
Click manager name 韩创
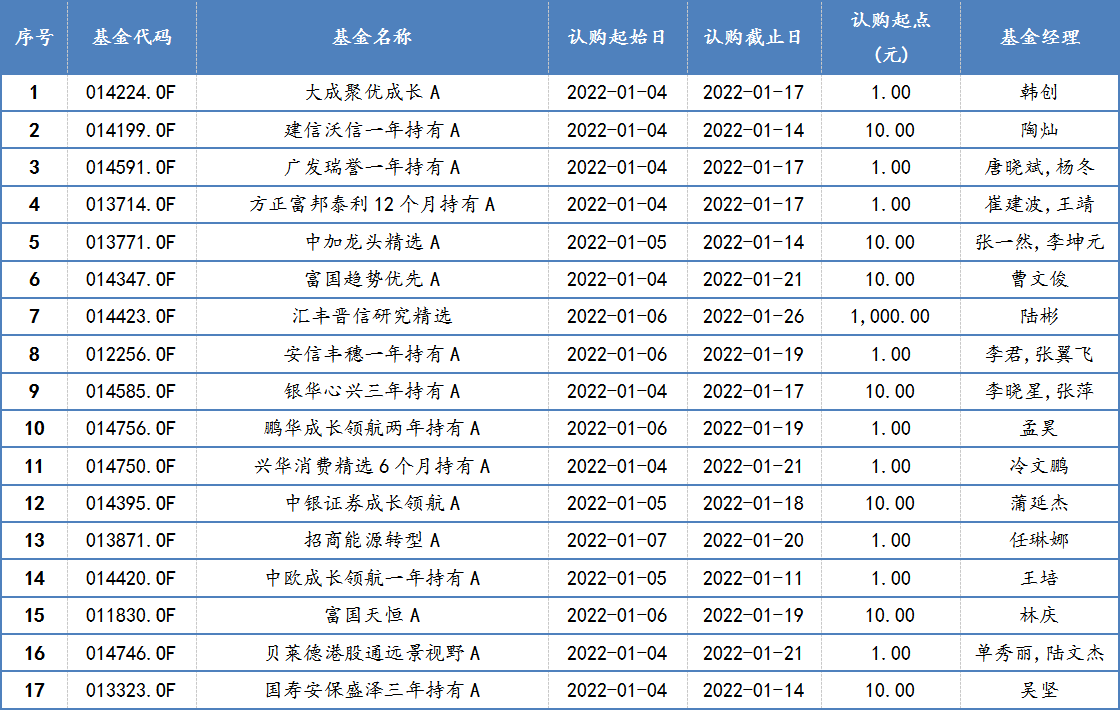(x=1039, y=93)
